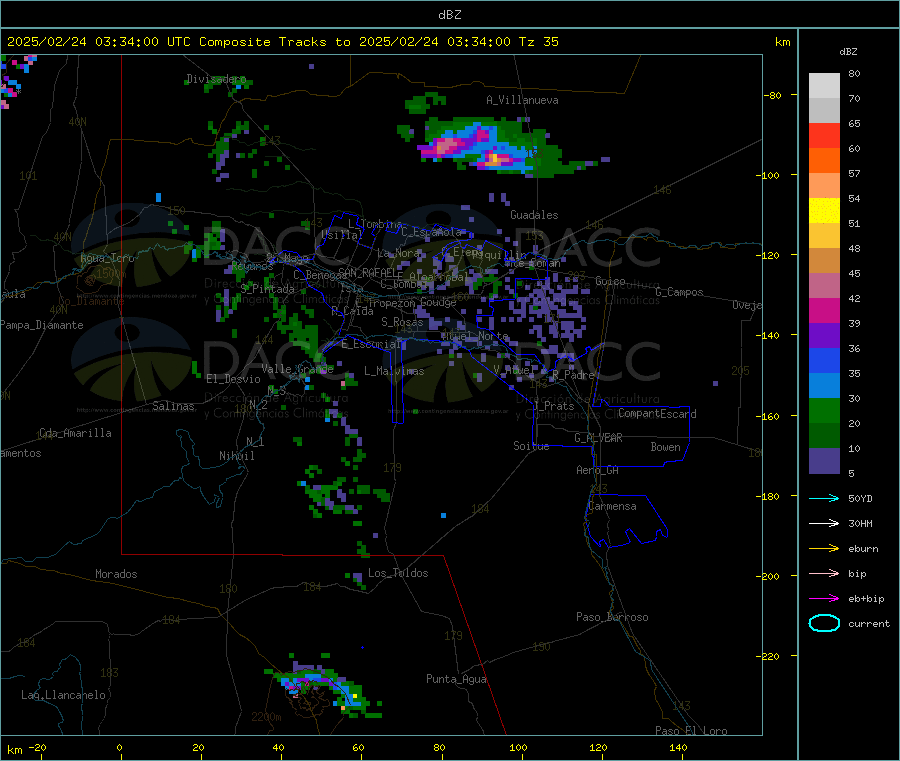Click the 'Tz 35' threshold text
This screenshot has height=761, width=900.
[x=538, y=42]
